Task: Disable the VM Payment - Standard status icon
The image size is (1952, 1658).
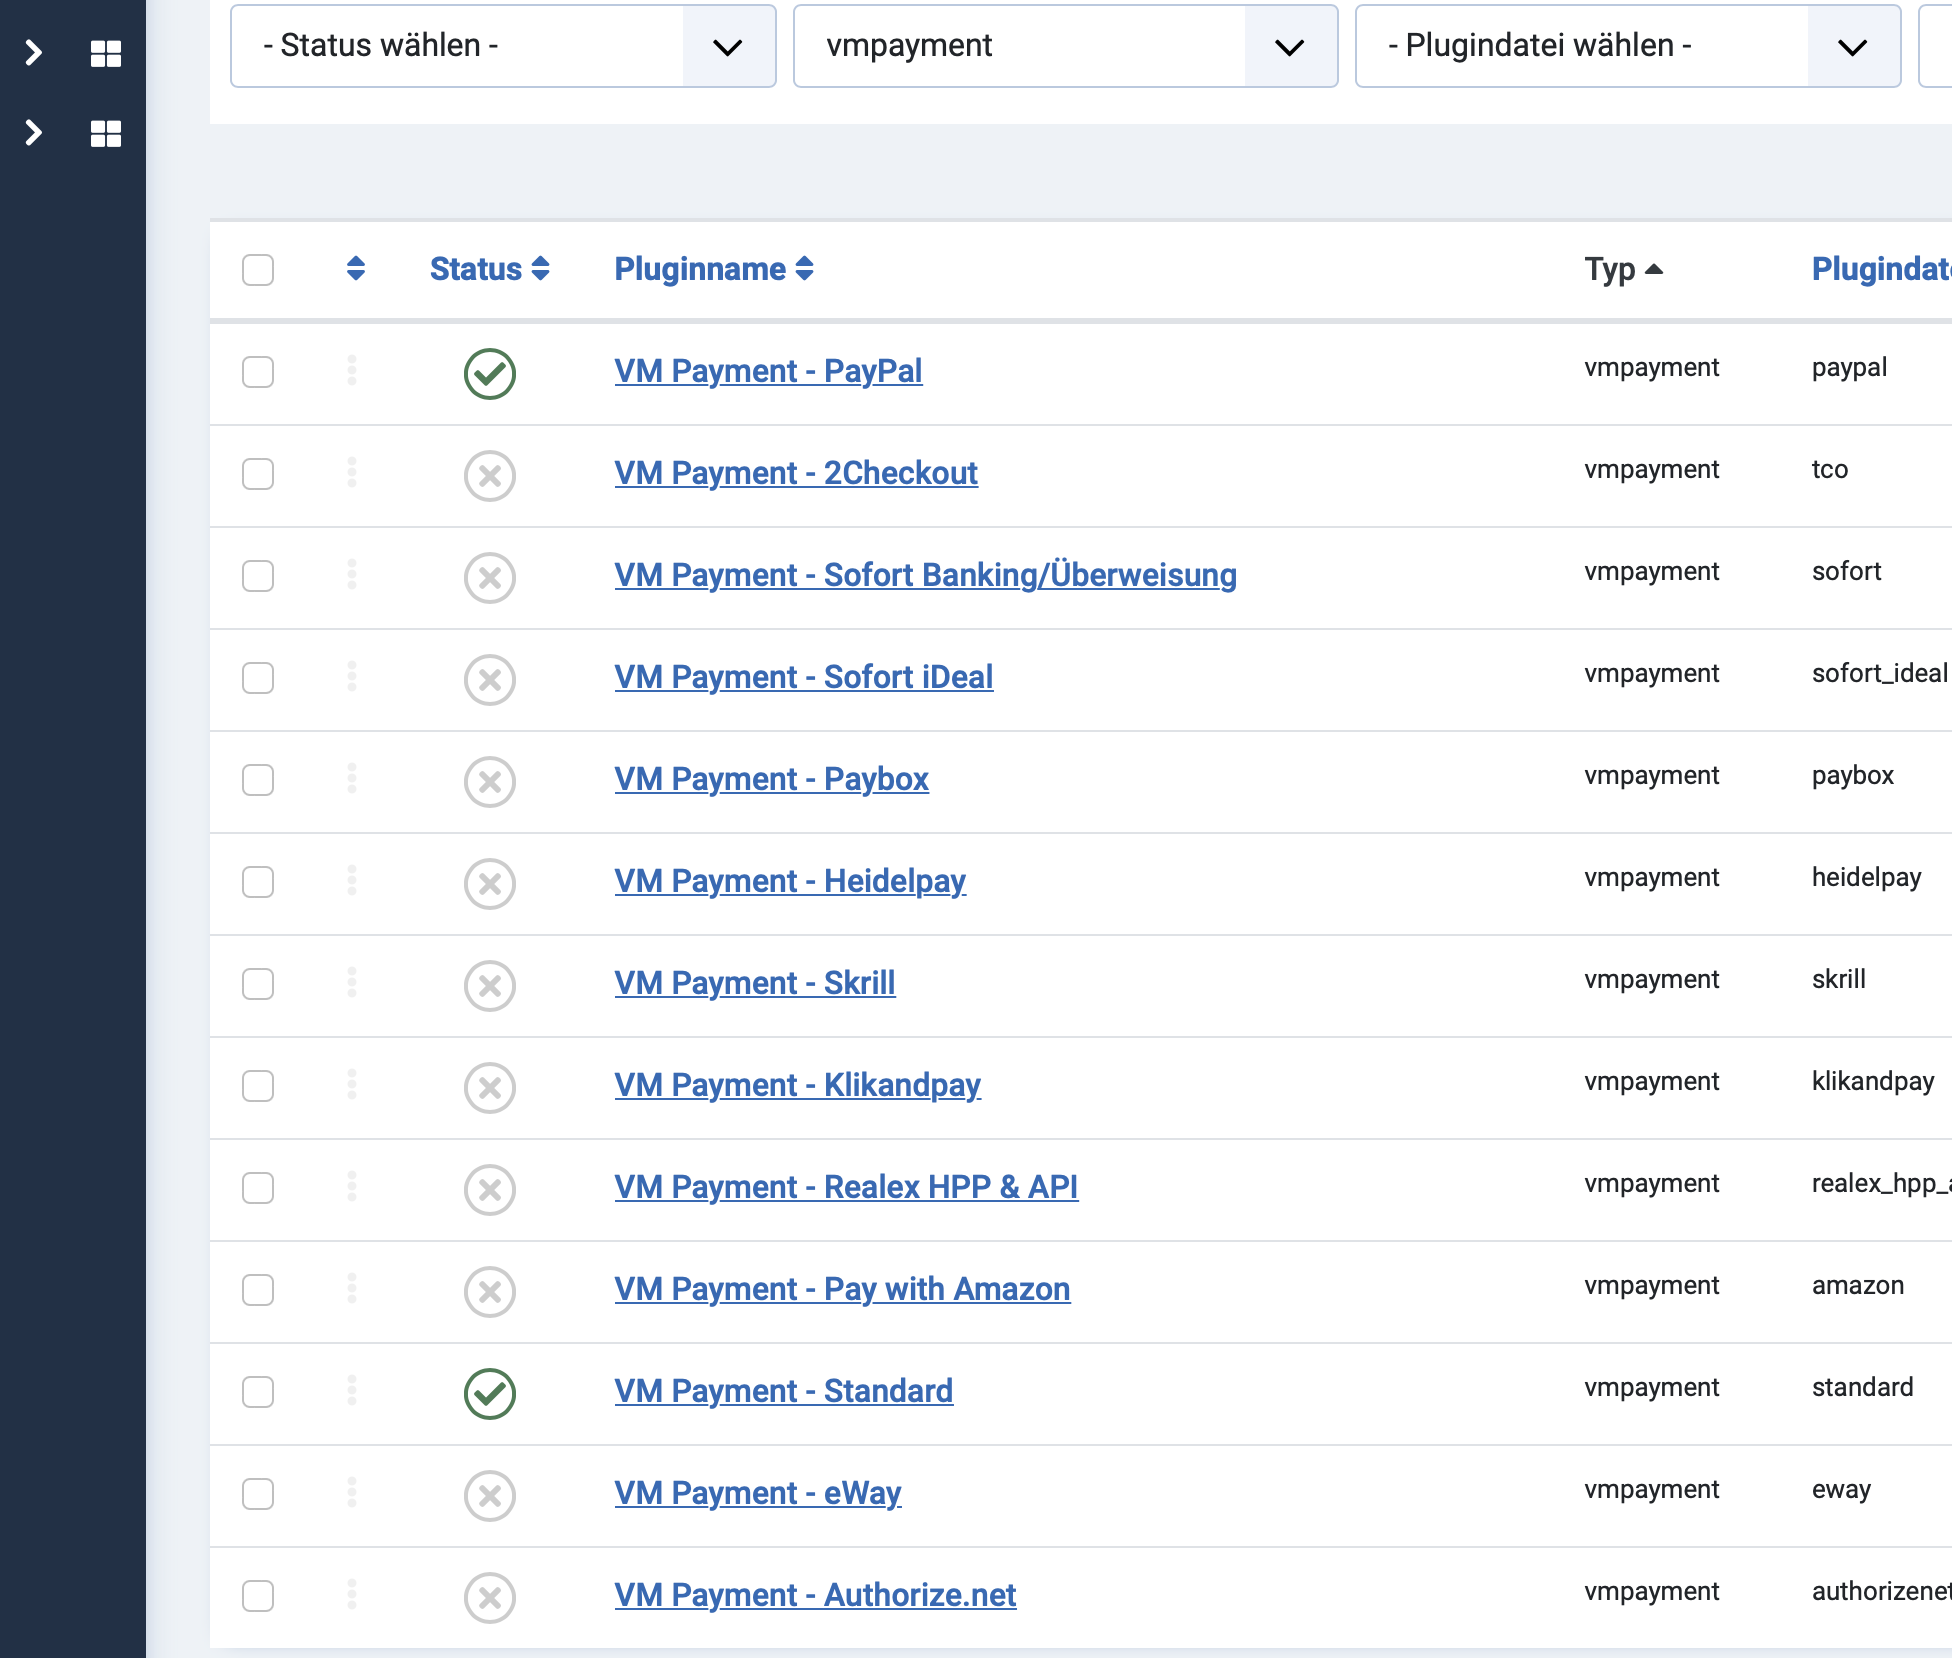Action: tap(489, 1393)
